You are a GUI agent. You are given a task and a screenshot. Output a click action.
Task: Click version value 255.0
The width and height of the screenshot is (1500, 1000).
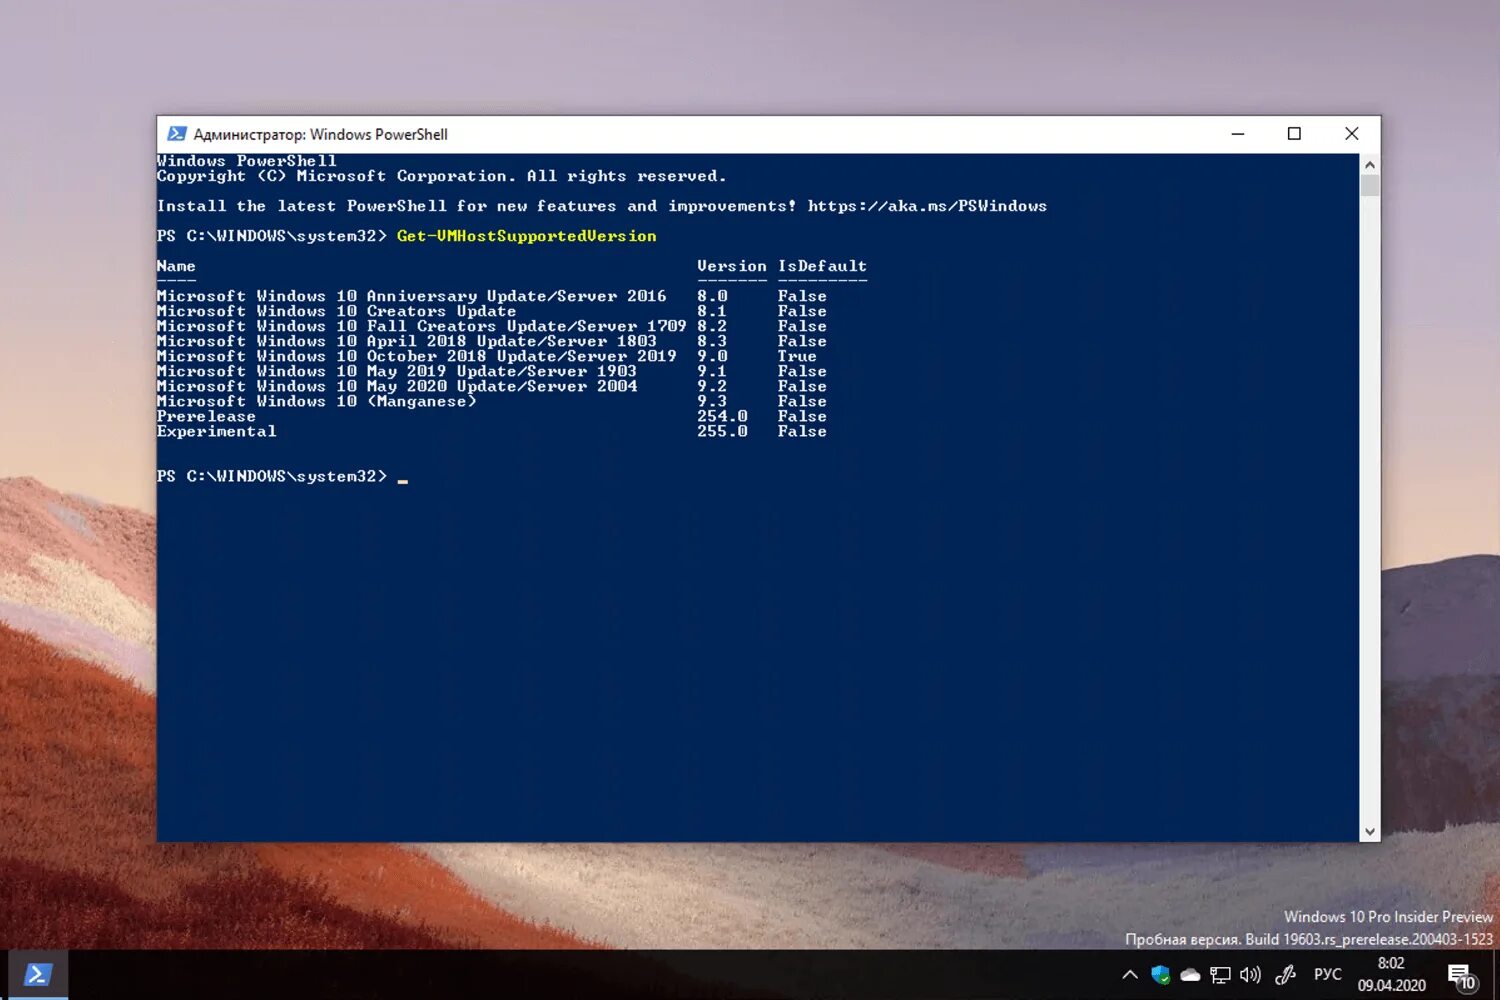point(722,431)
